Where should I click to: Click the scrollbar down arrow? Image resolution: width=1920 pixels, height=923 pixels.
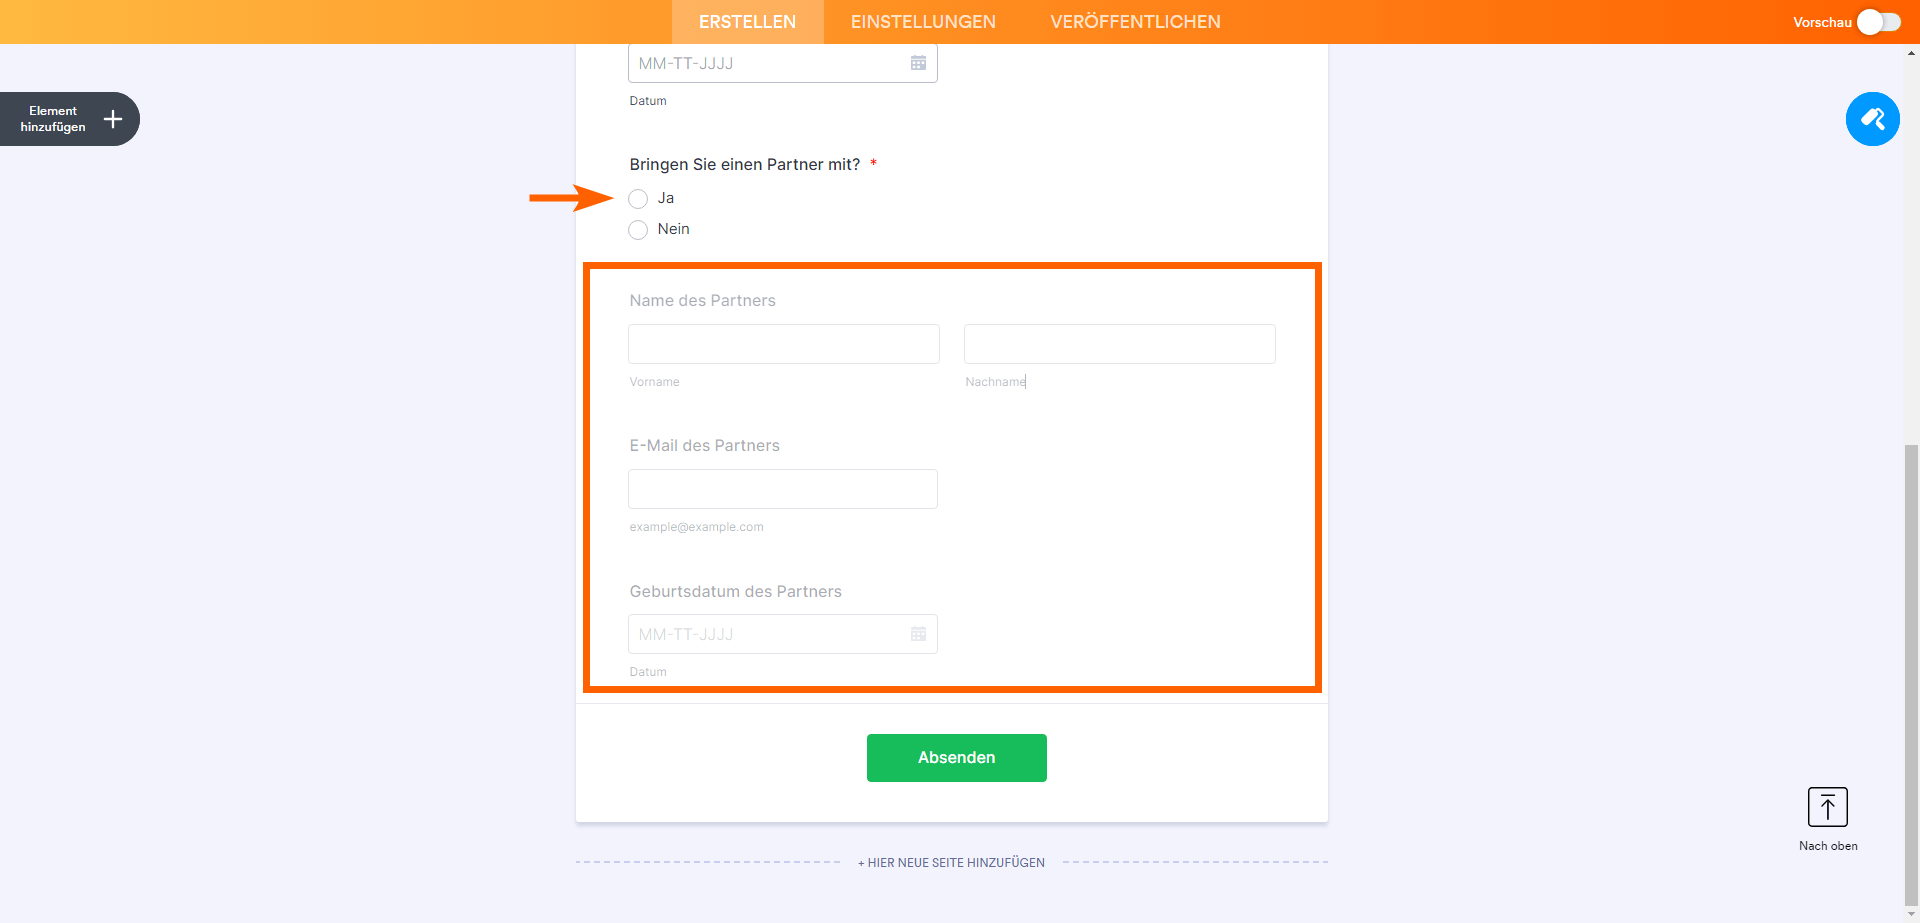click(x=1911, y=914)
